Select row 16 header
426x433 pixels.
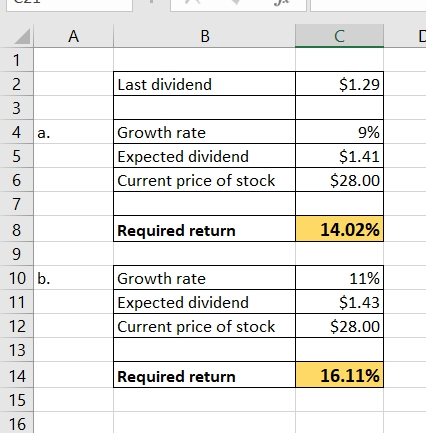(x=16, y=423)
